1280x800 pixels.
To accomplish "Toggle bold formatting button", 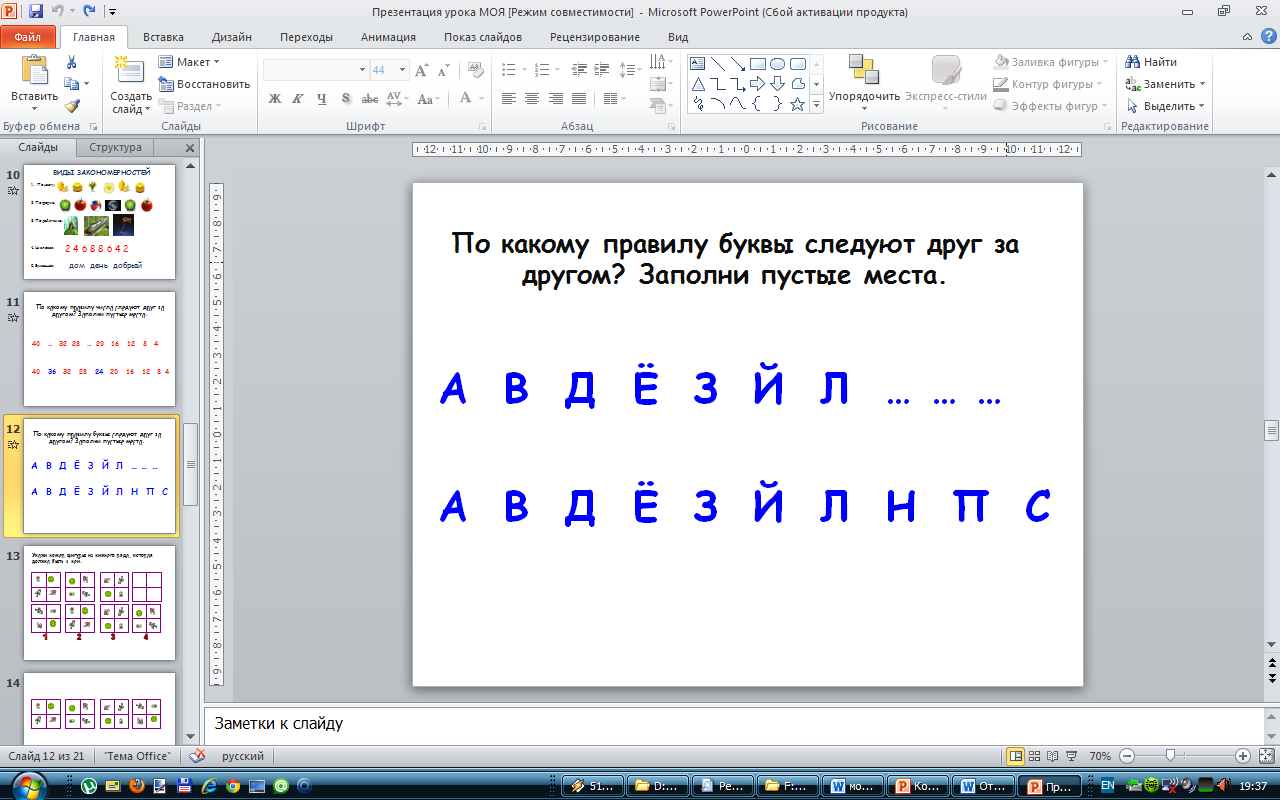I will point(275,99).
